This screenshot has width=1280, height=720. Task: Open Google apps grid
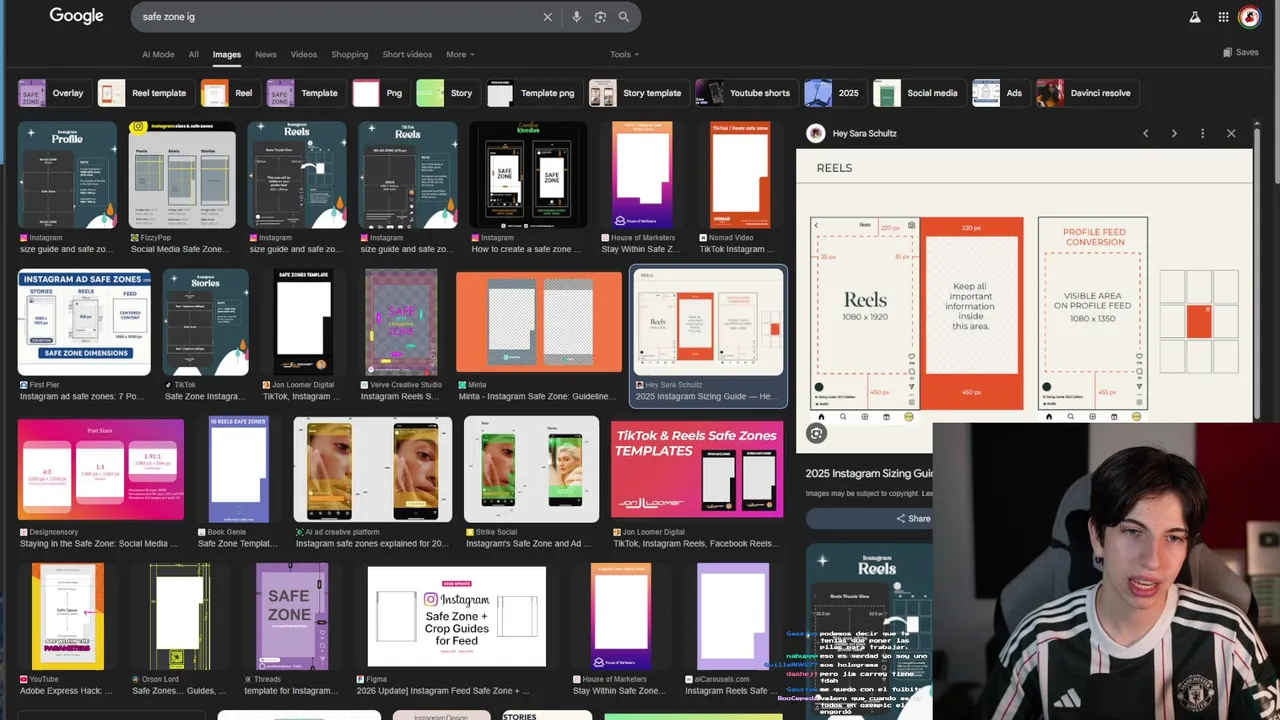point(1223,17)
